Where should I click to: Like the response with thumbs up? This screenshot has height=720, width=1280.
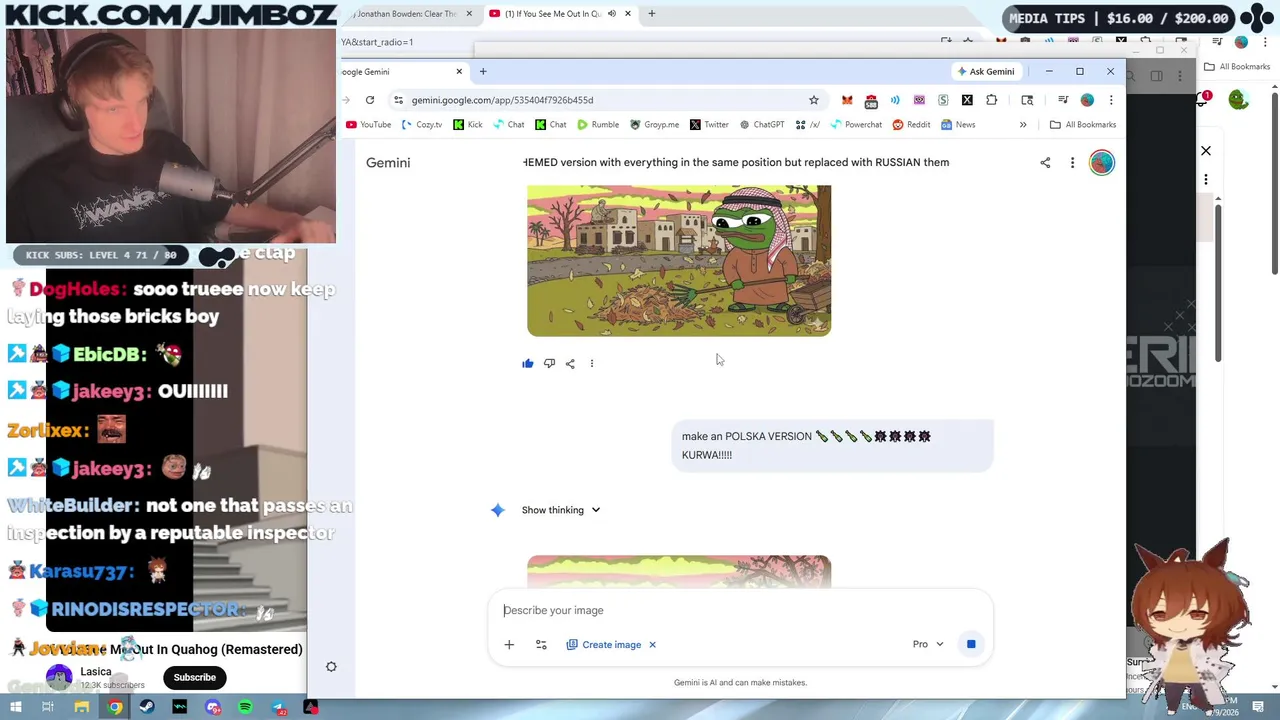pyautogui.click(x=528, y=363)
